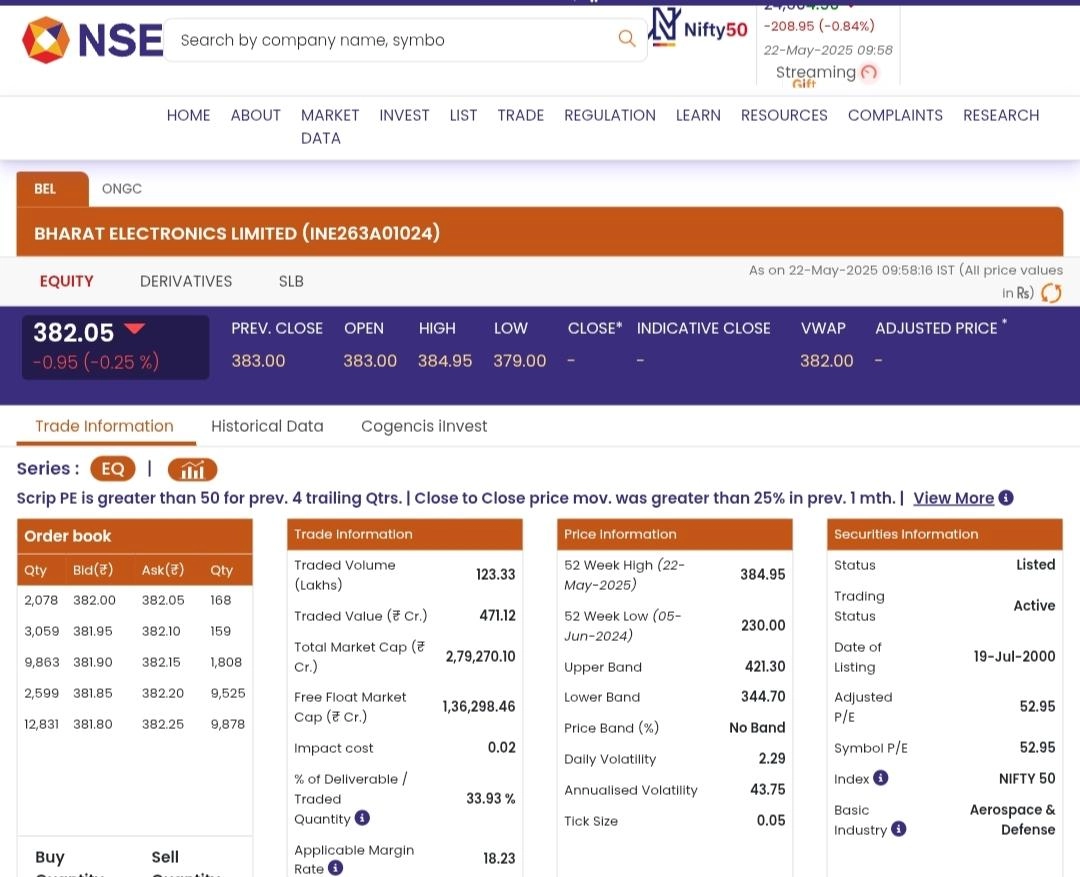Click the NSE logo icon
1080x877 pixels.
pos(46,40)
